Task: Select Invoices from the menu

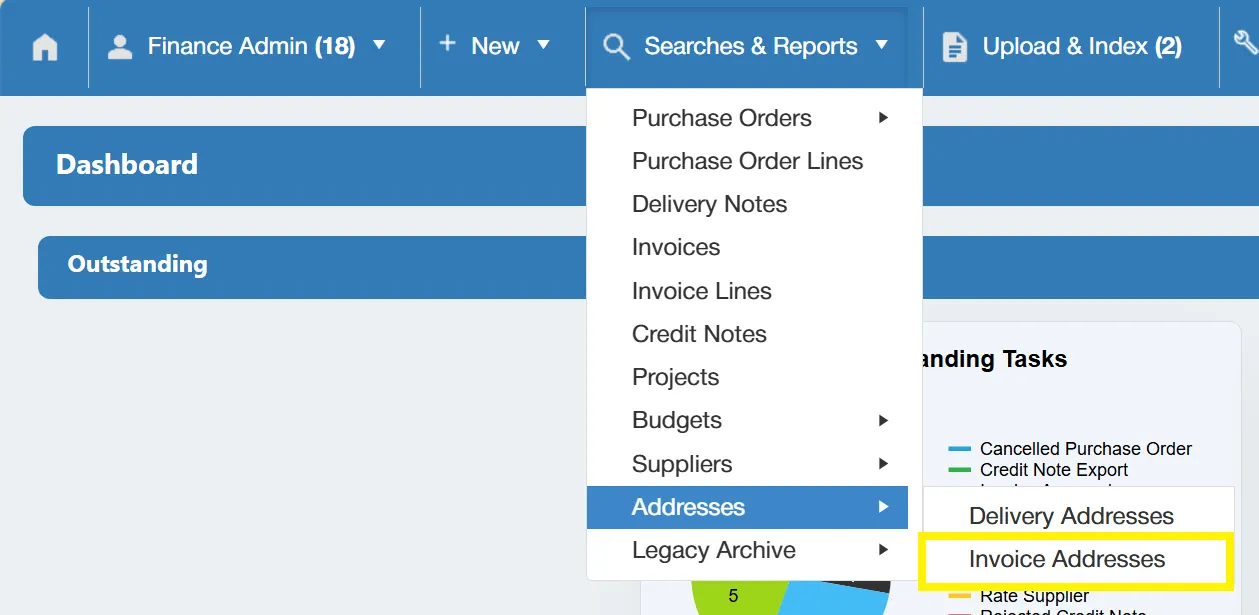Action: 747,247
